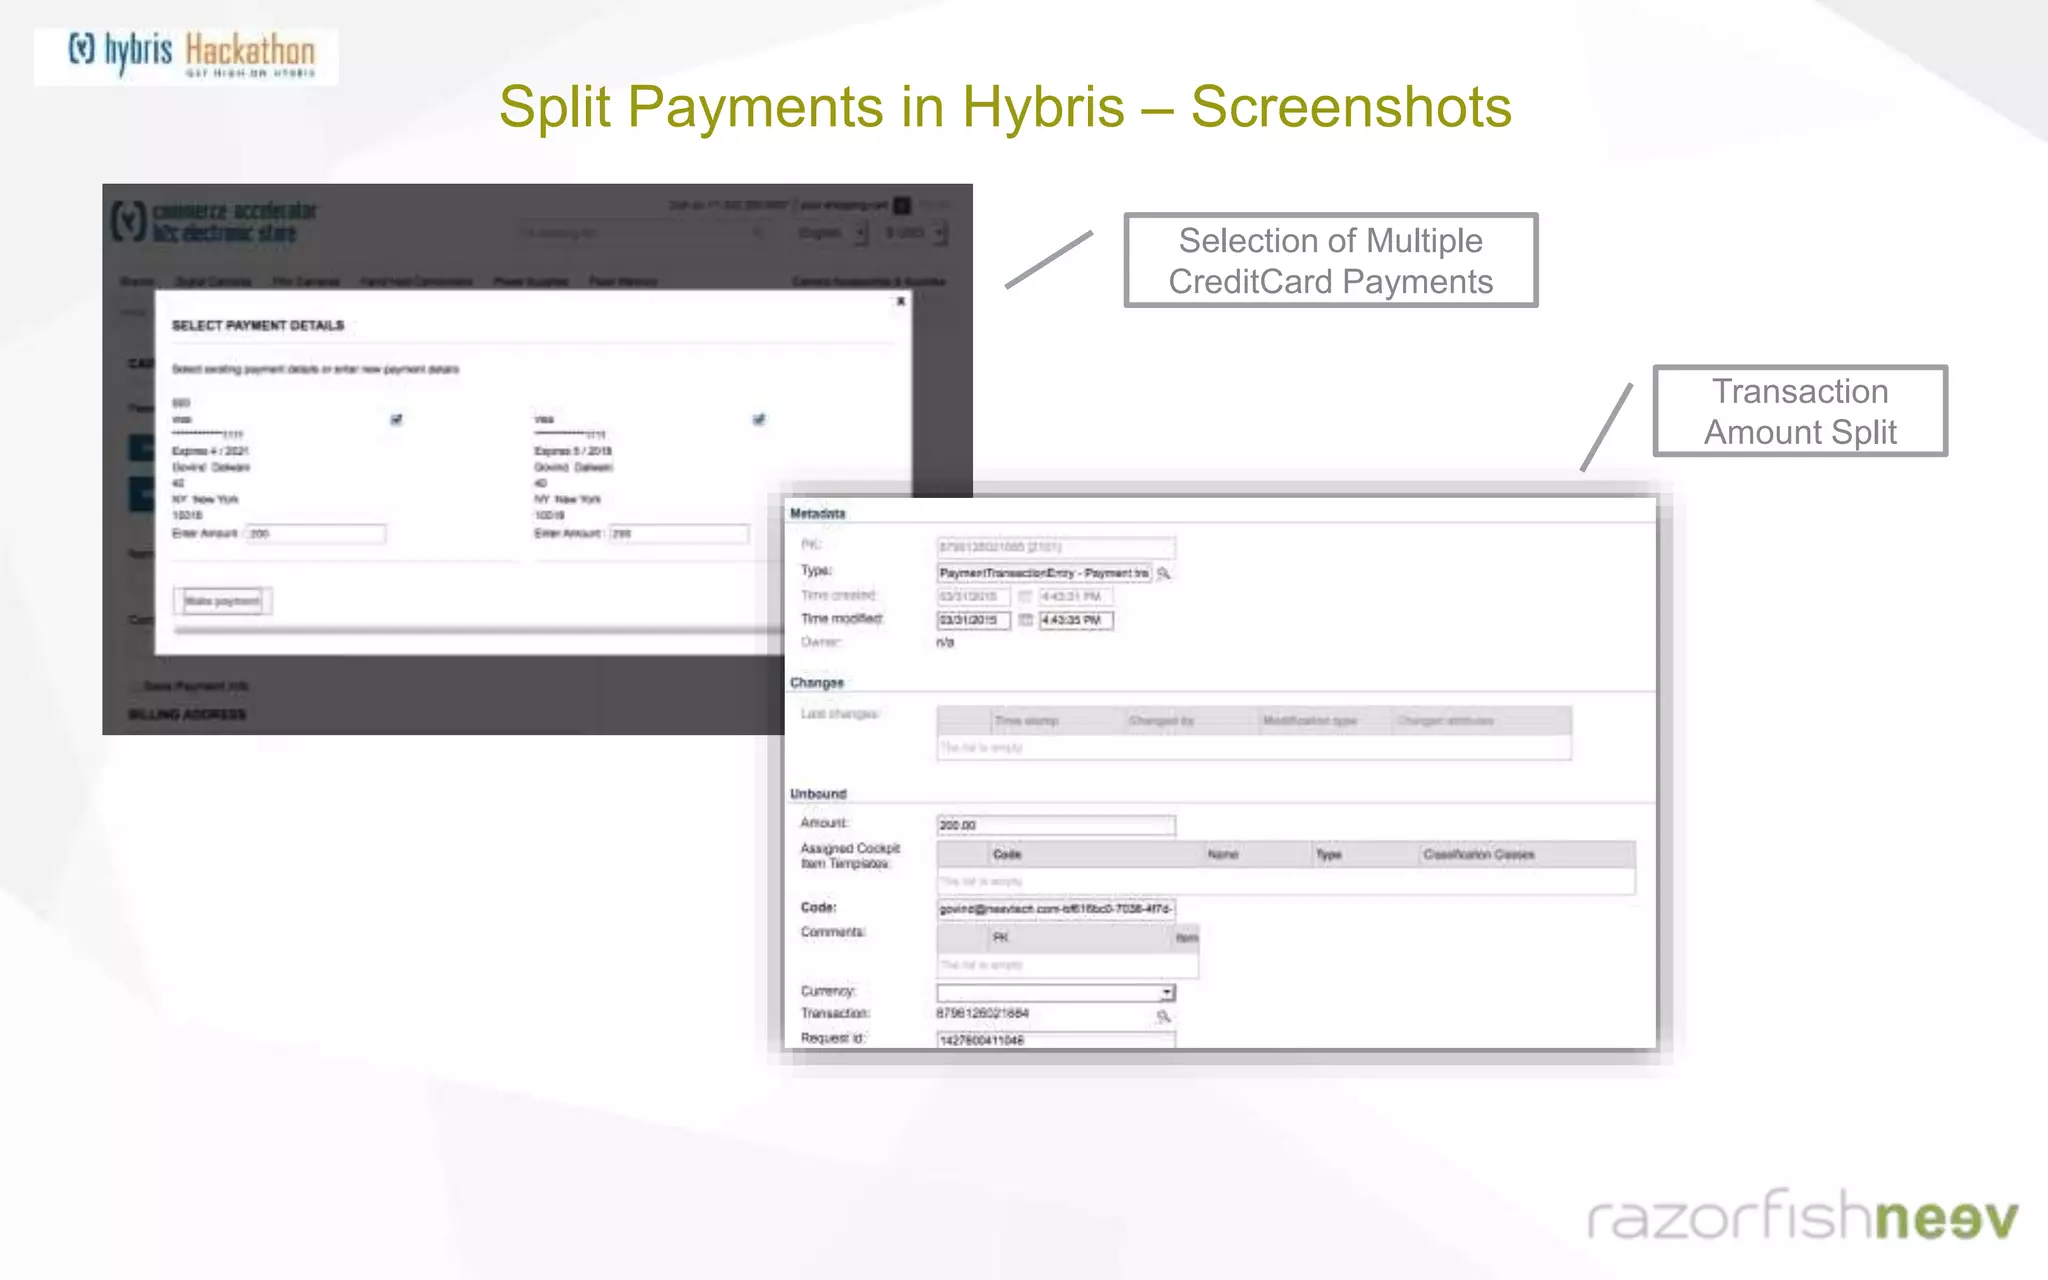Open the shopping cart icon in store header

tap(902, 205)
